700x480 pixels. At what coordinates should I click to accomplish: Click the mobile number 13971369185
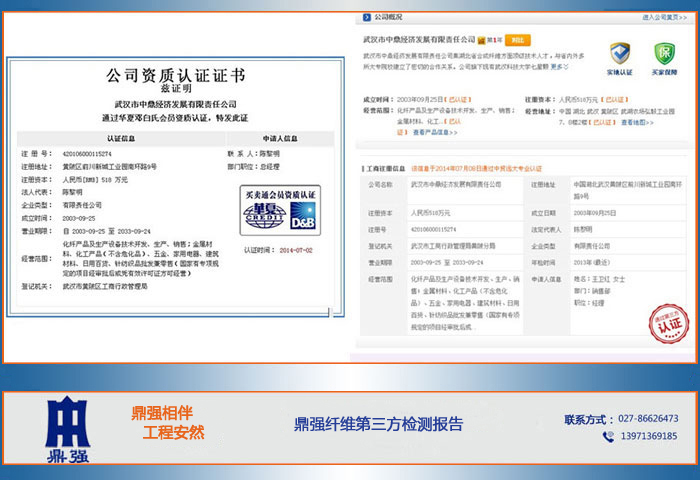point(649,436)
